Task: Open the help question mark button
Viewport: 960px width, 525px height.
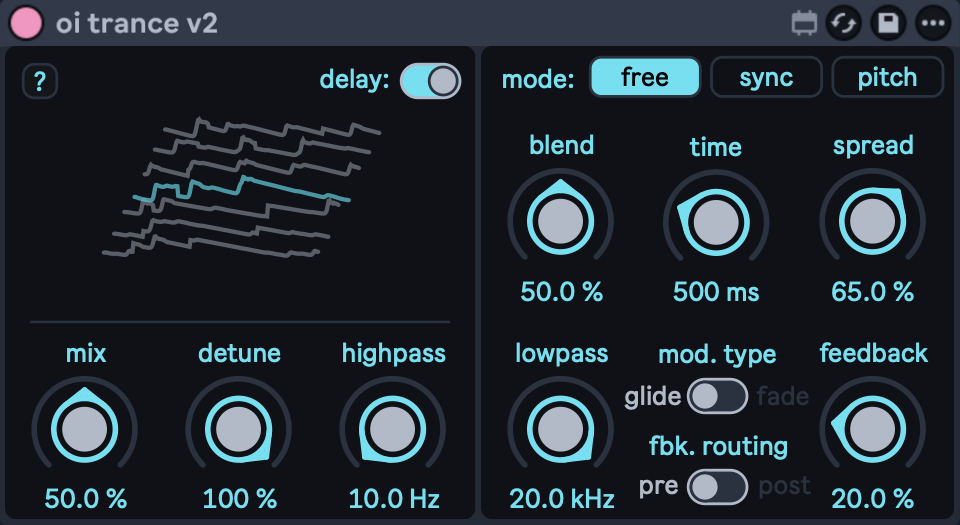Action: point(40,82)
